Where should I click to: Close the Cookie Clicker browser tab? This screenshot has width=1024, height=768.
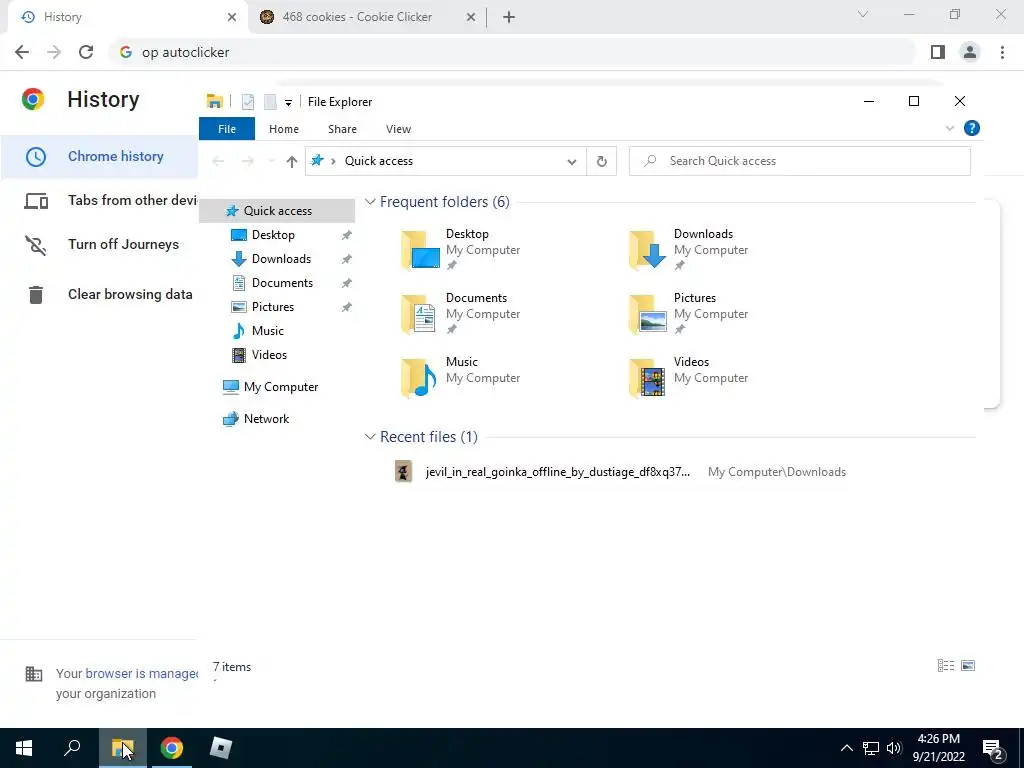pos(471,18)
